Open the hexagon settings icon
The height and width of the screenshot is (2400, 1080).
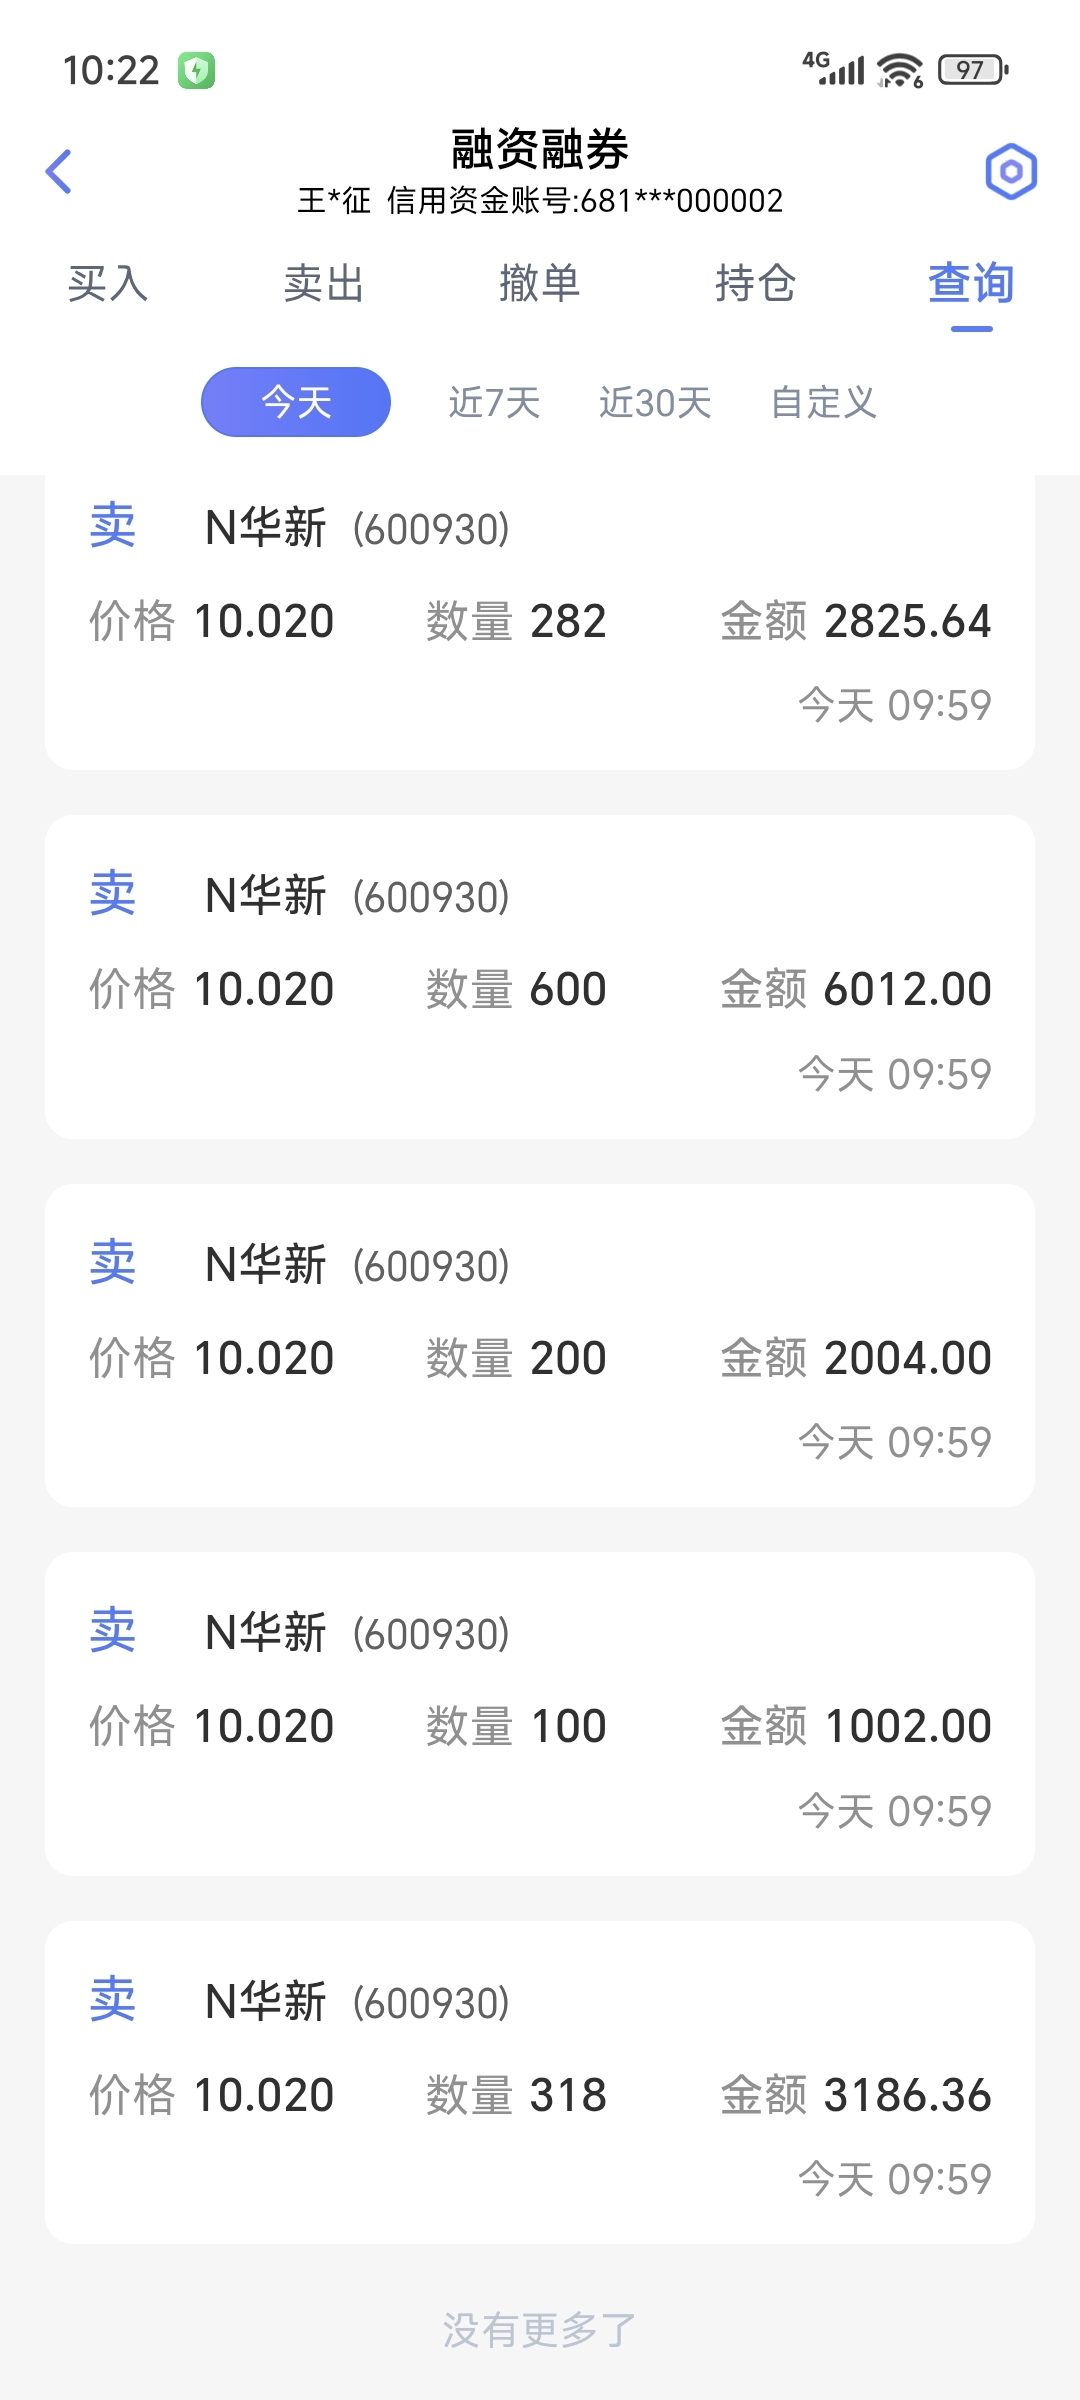(x=1011, y=171)
